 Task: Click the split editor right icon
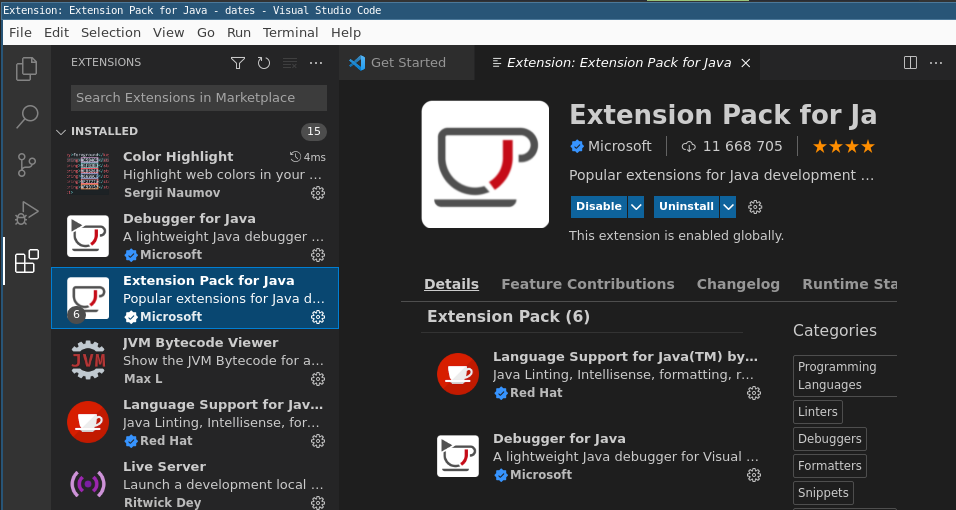pos(910,63)
